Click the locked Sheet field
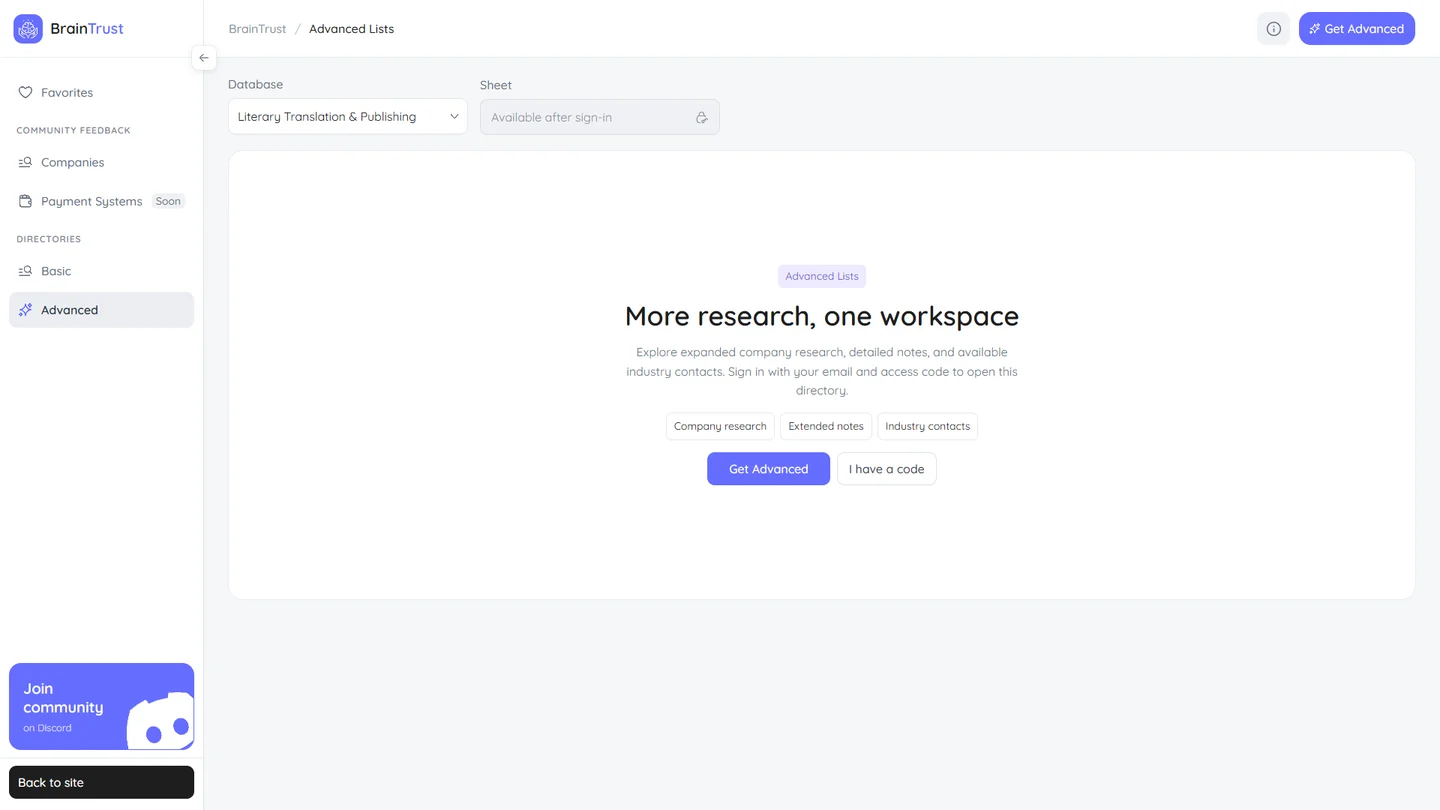 tap(600, 117)
